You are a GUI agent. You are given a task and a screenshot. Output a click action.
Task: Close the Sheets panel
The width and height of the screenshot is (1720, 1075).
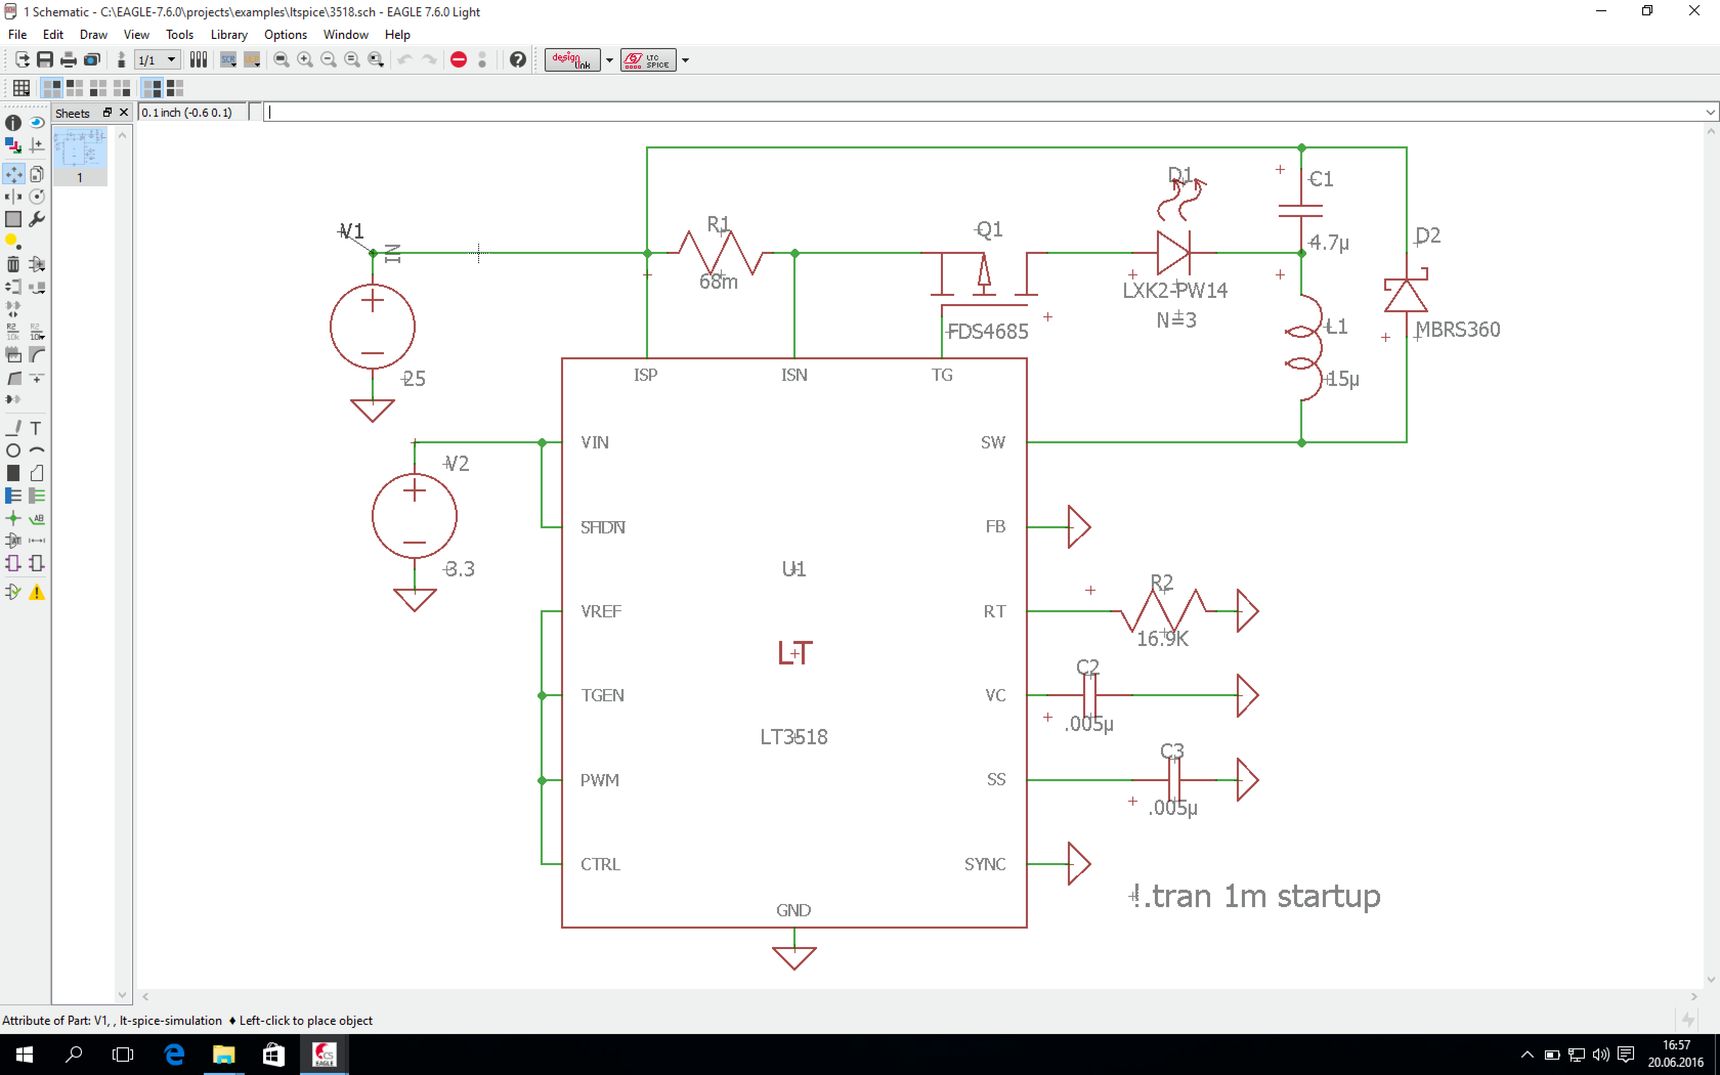[x=124, y=112]
